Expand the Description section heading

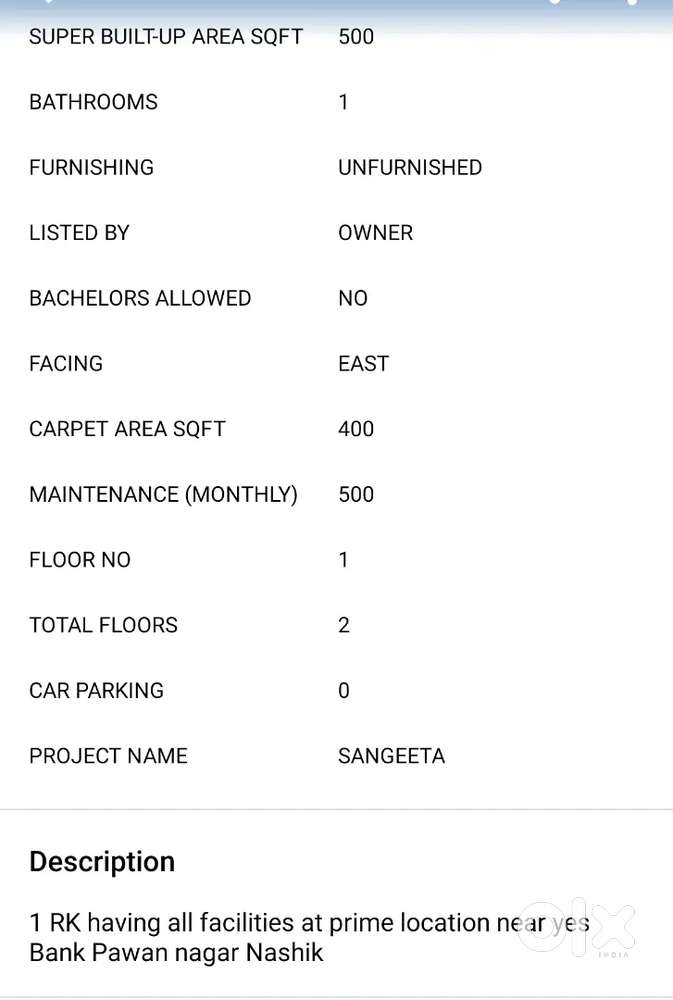pyautogui.click(x=101, y=861)
